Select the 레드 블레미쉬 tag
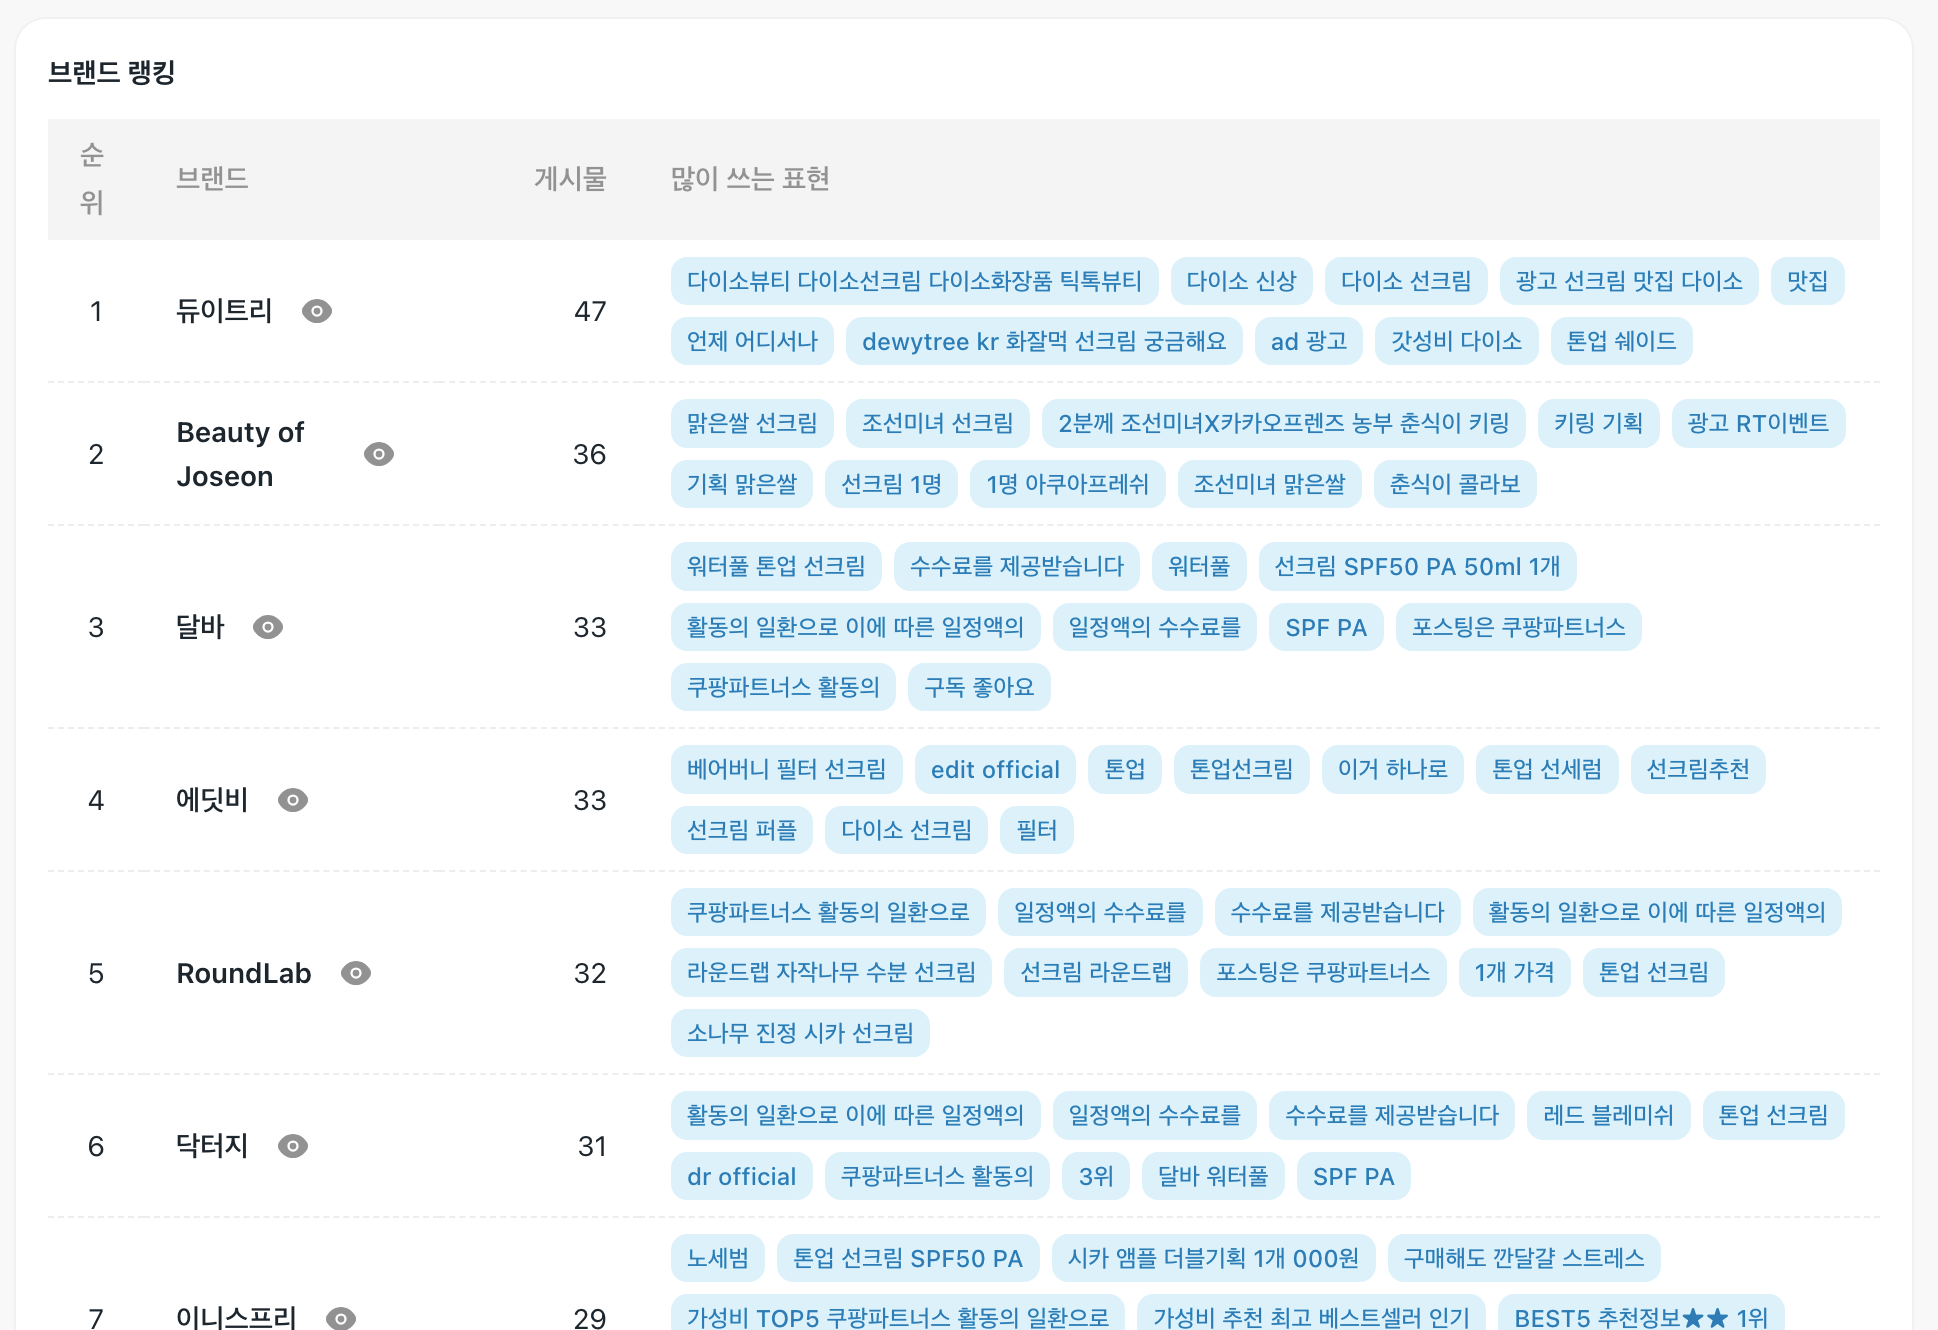The image size is (1938, 1330). coord(1608,1115)
